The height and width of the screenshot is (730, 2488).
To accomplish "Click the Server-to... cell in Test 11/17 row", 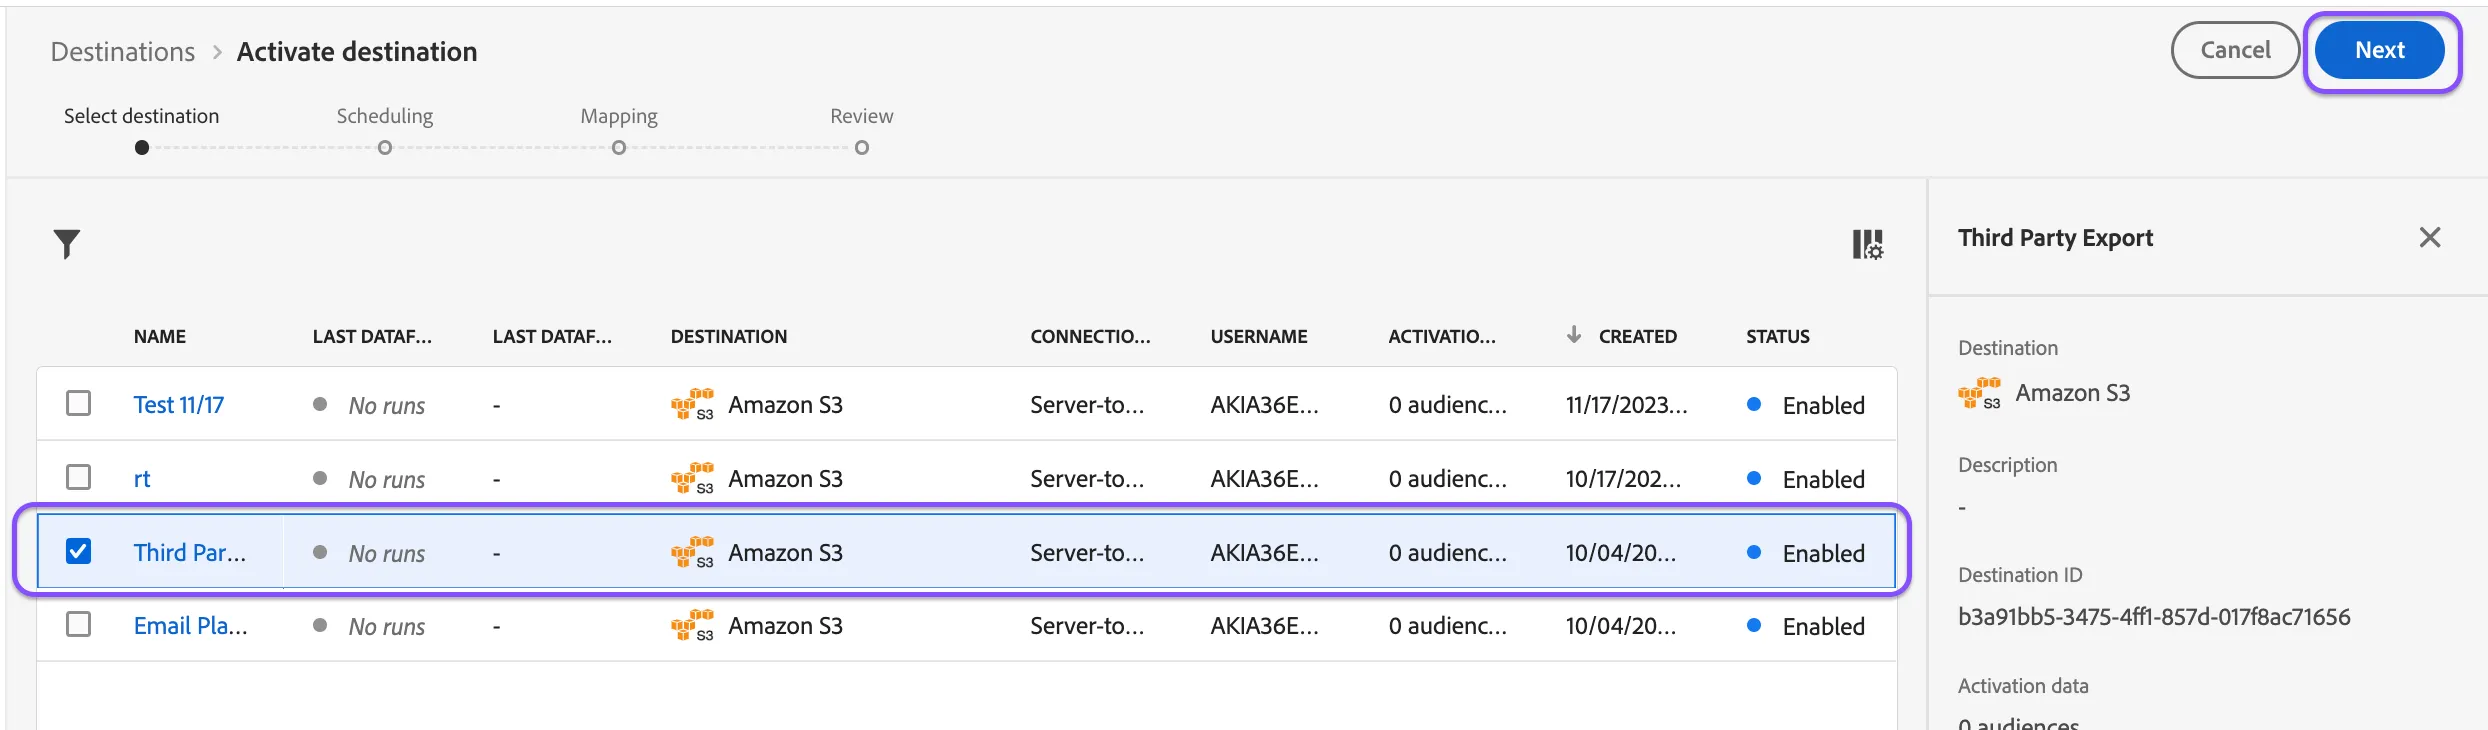I will 1088,405.
